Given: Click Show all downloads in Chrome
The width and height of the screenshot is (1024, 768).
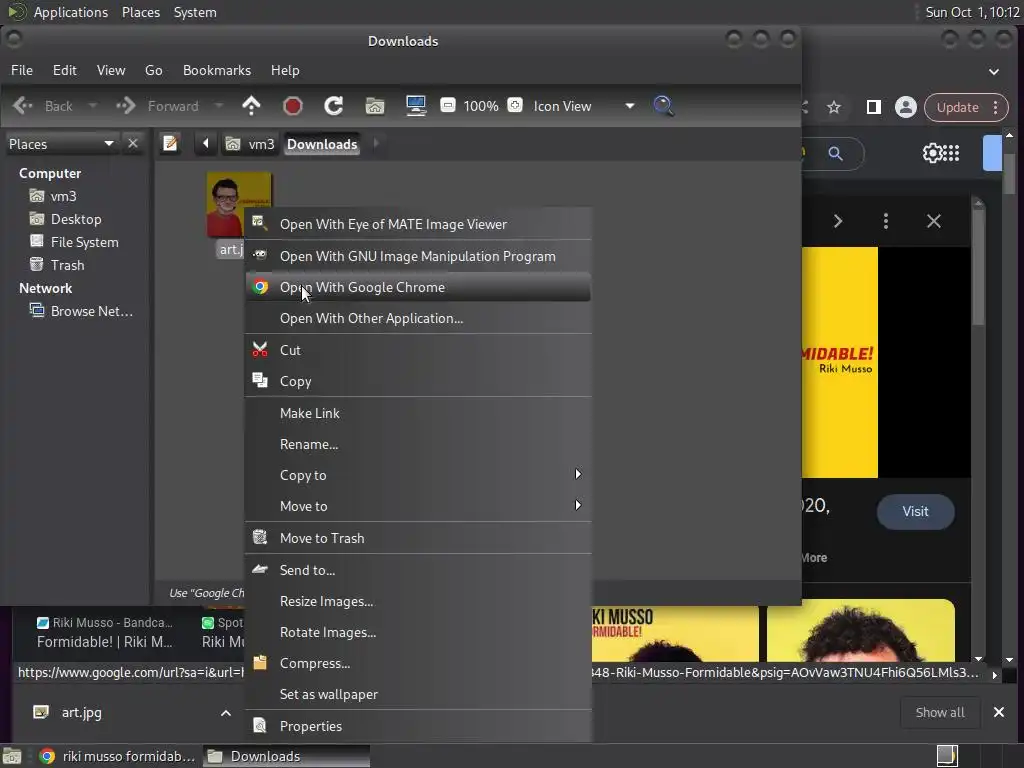Looking at the screenshot, I should point(940,712).
